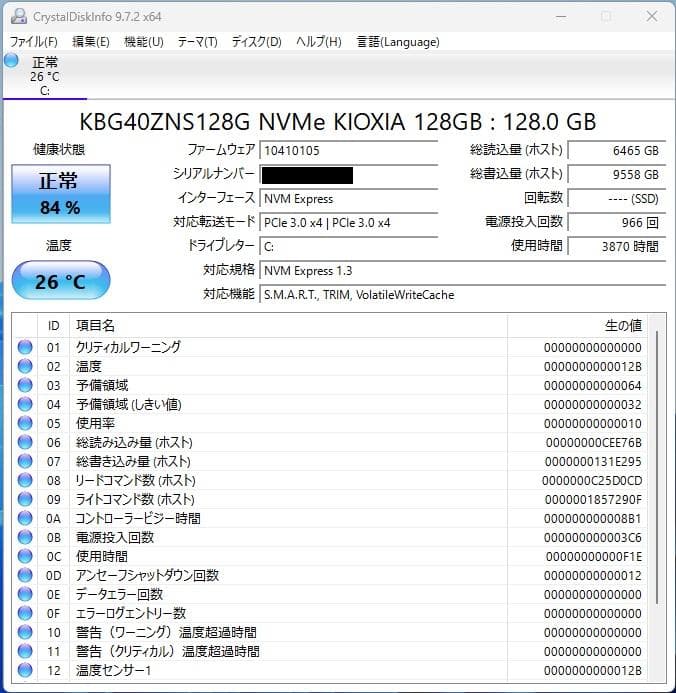Image resolution: width=676 pixels, height=693 pixels.
Task: Click raw value 00000000003C6
Action: 592,537
